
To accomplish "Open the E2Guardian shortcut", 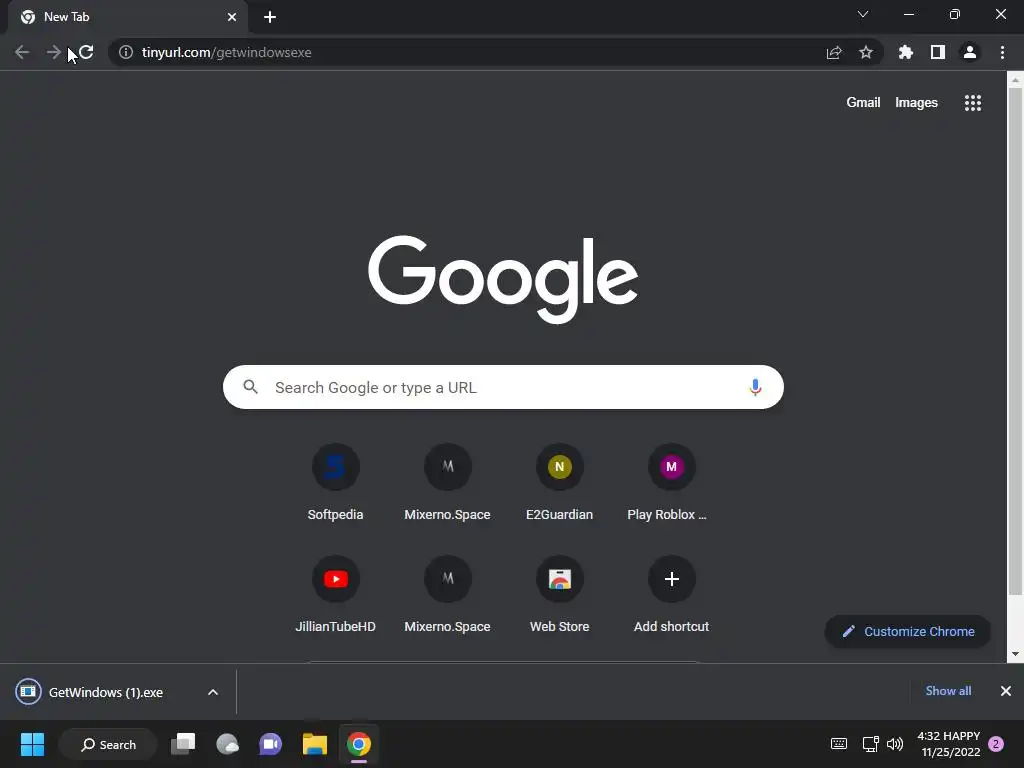I will click(x=560, y=483).
